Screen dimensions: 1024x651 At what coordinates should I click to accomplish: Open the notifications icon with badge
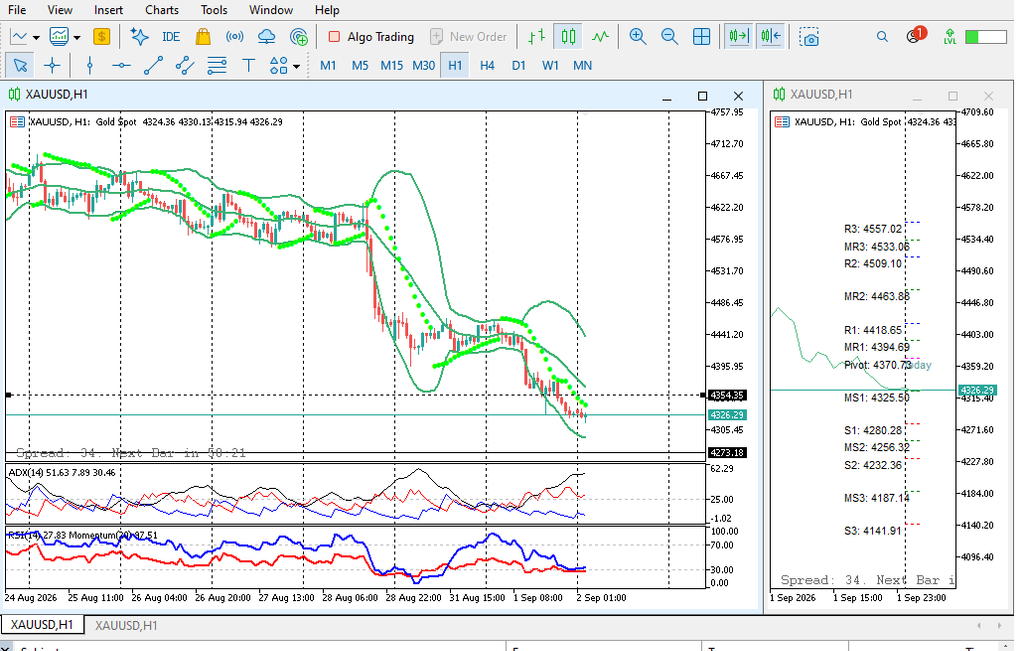click(x=916, y=36)
